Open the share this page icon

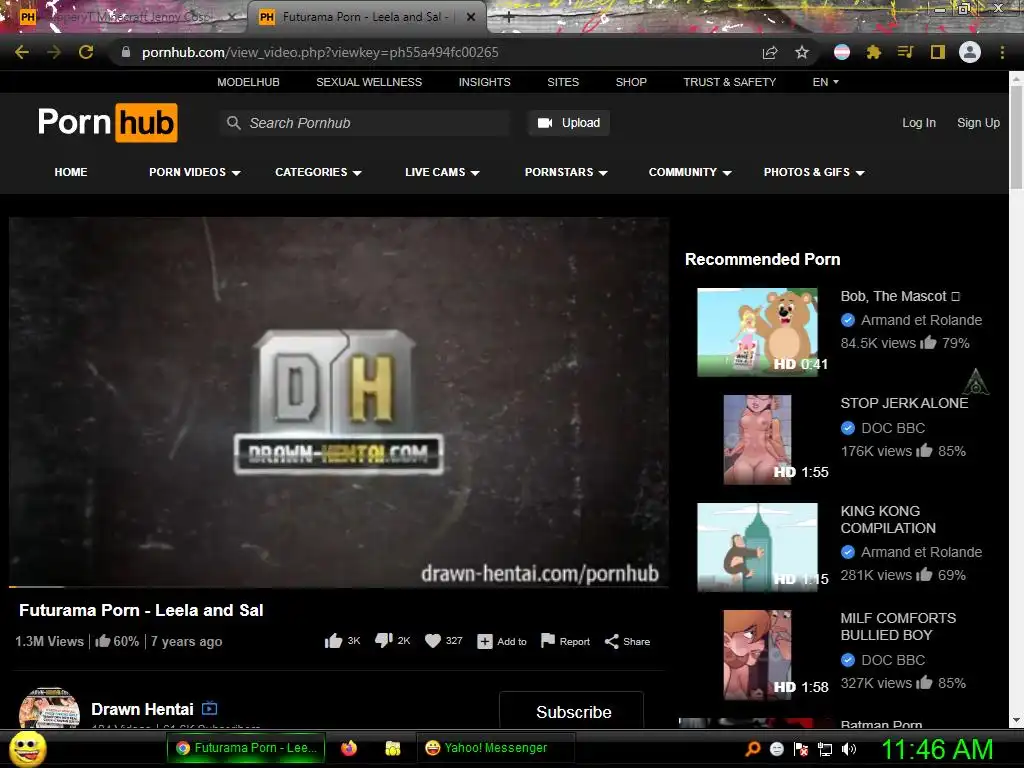[x=770, y=52]
